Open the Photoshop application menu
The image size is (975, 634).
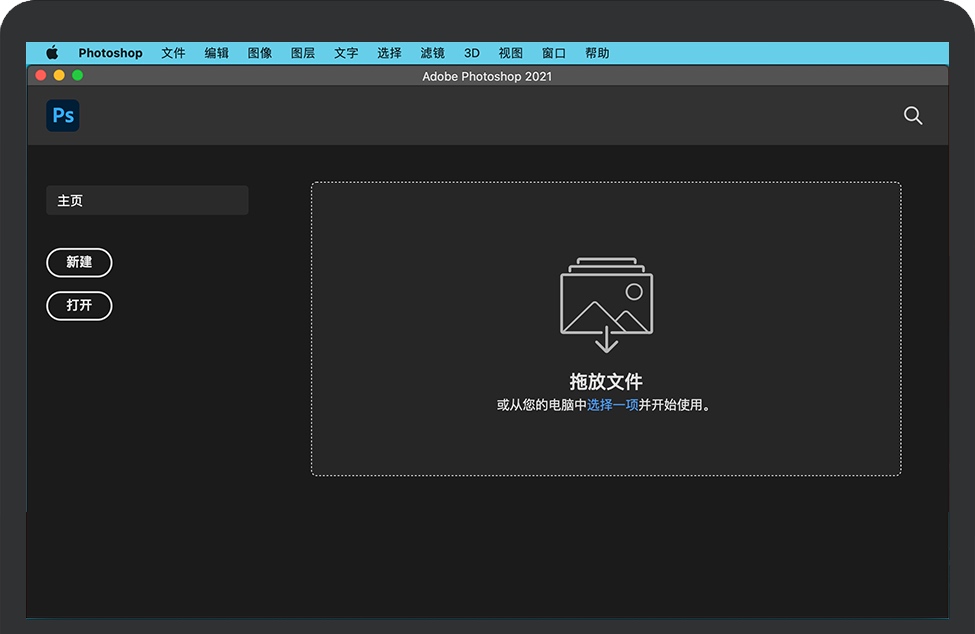[110, 53]
